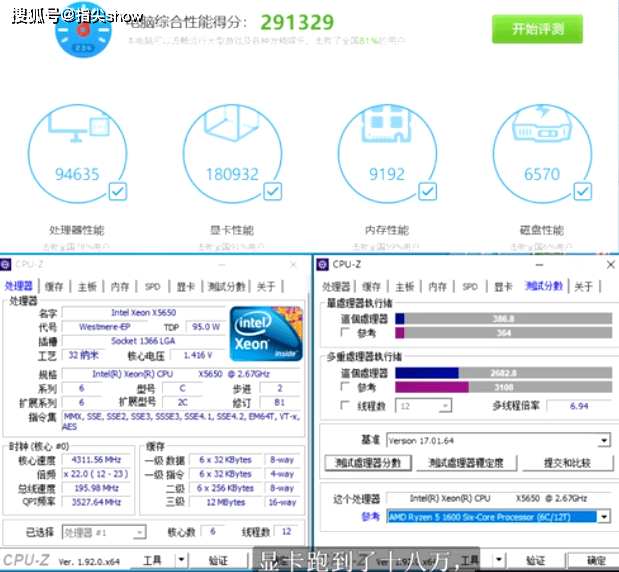The height and width of the screenshot is (572, 619).
Task: Click the CPU-Z app icon in the right window title bar
Action: tap(323, 264)
